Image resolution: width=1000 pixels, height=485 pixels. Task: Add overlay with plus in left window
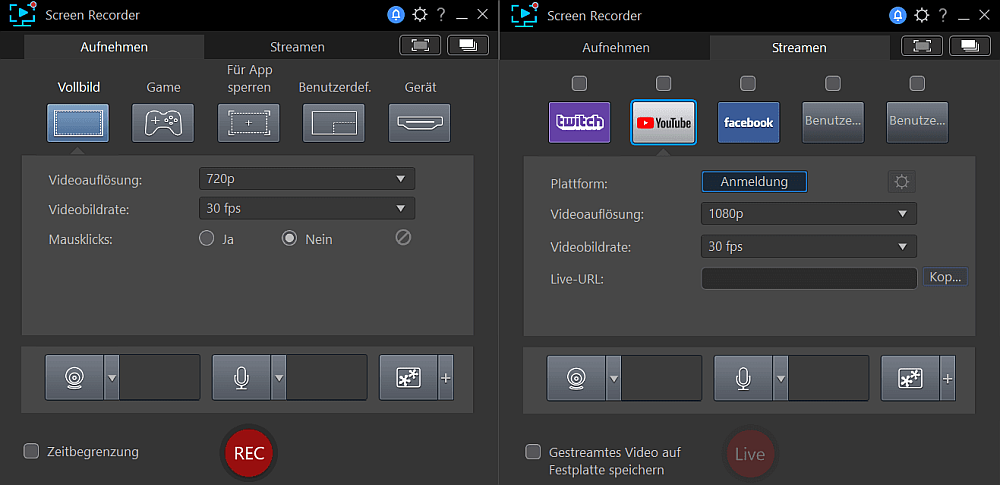(446, 378)
